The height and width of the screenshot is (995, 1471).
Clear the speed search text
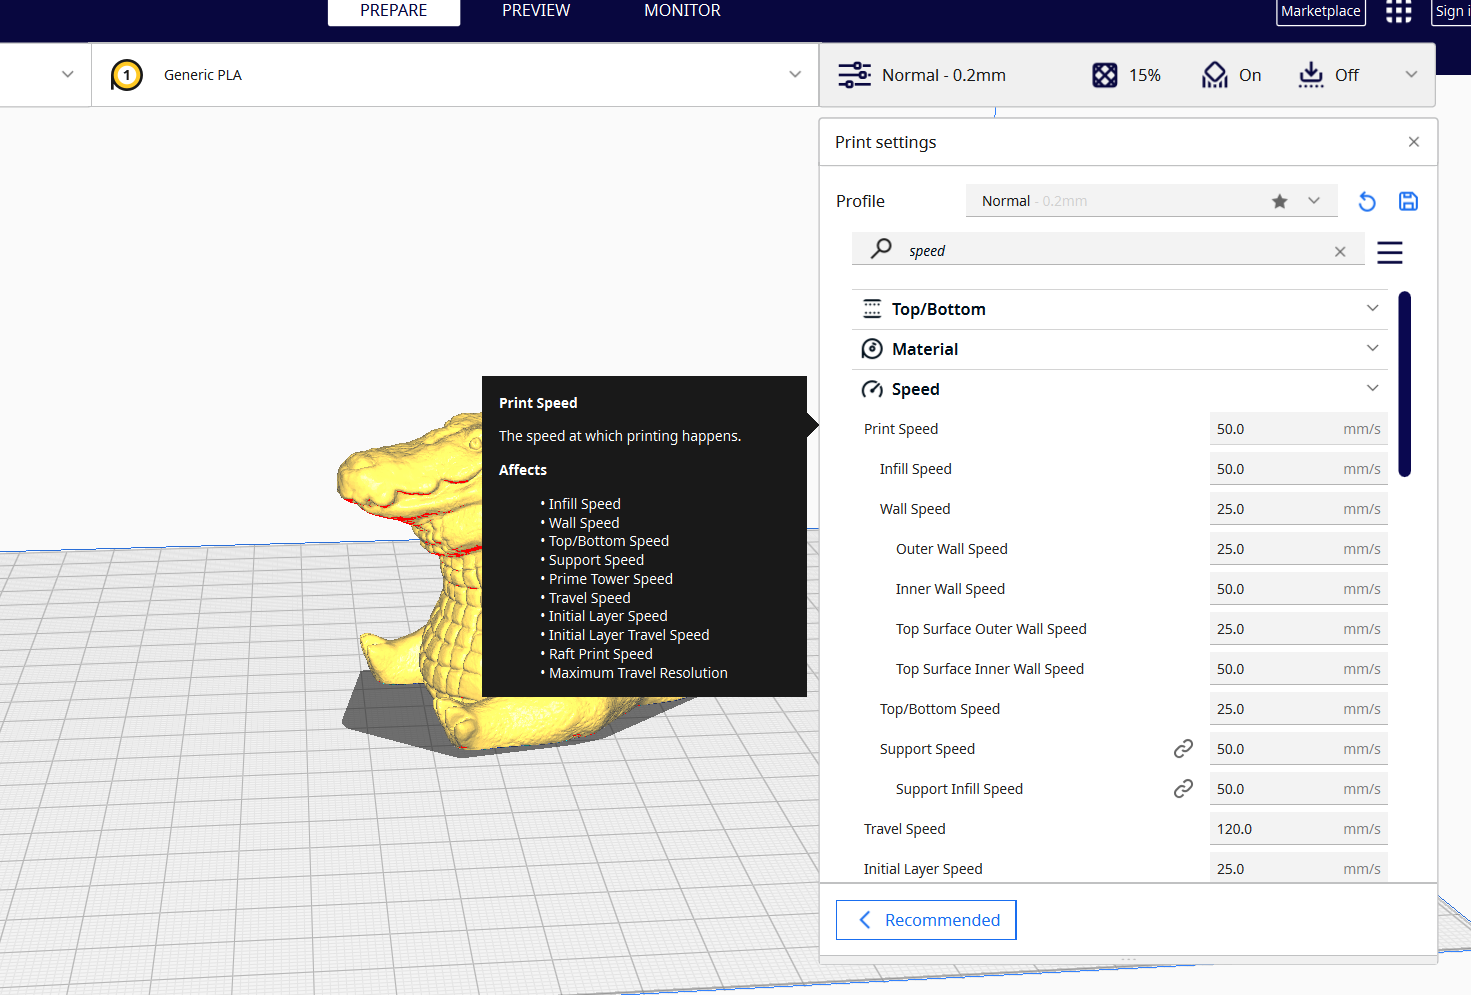(1340, 252)
